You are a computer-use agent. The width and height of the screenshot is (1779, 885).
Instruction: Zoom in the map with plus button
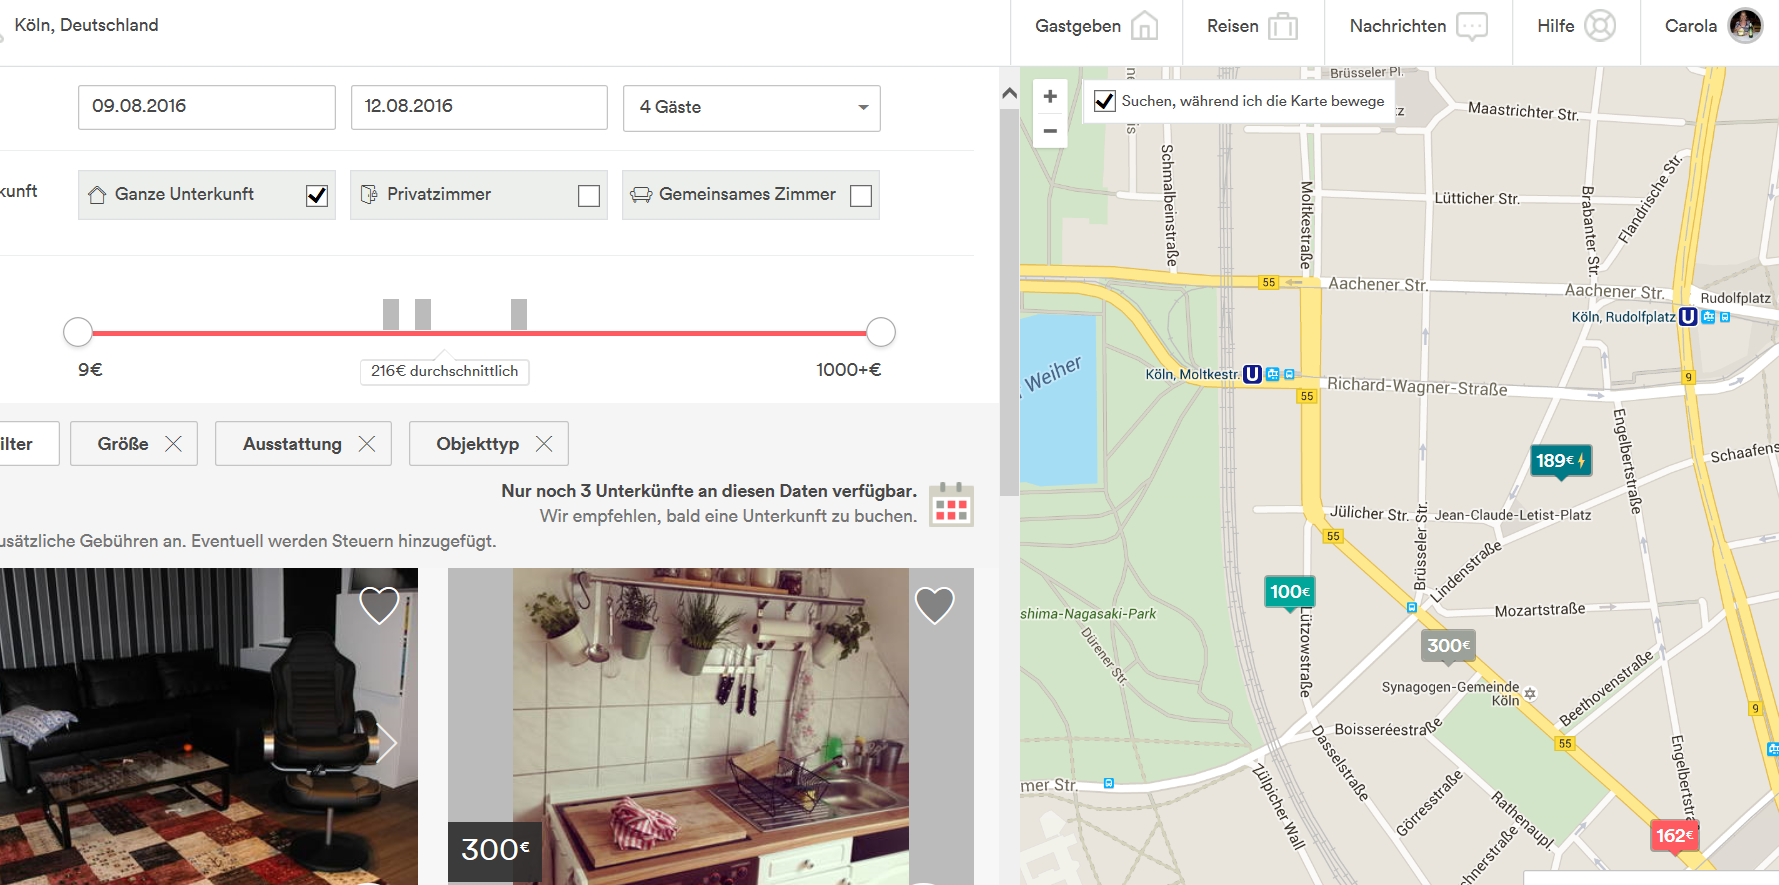(x=1050, y=97)
